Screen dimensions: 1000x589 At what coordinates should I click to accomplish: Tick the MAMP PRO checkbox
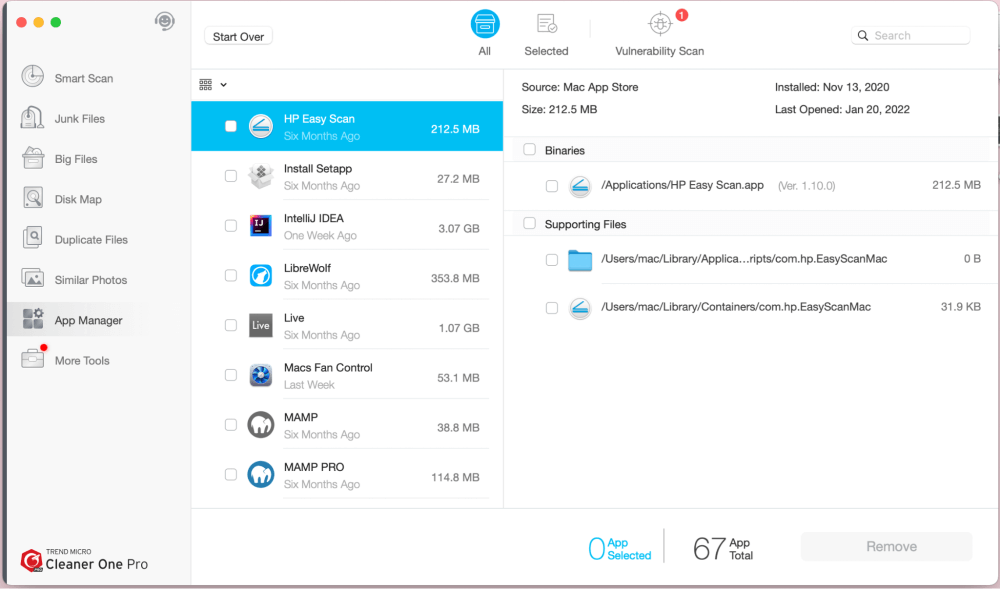(x=231, y=474)
